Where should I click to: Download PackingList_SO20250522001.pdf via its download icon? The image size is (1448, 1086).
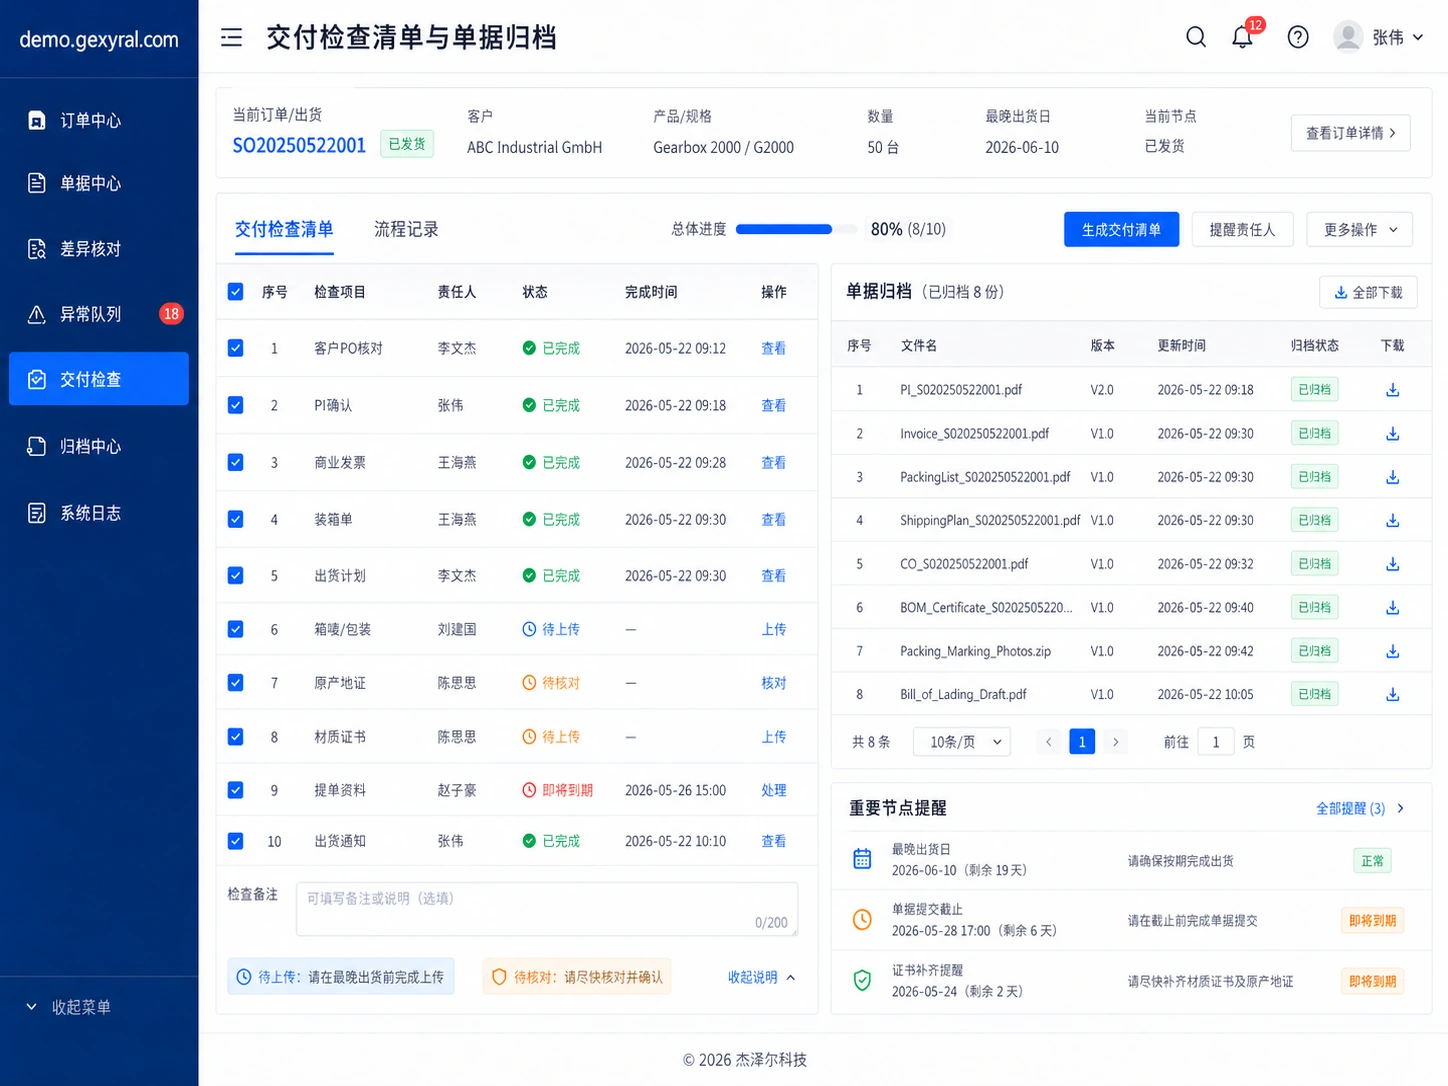coord(1392,477)
